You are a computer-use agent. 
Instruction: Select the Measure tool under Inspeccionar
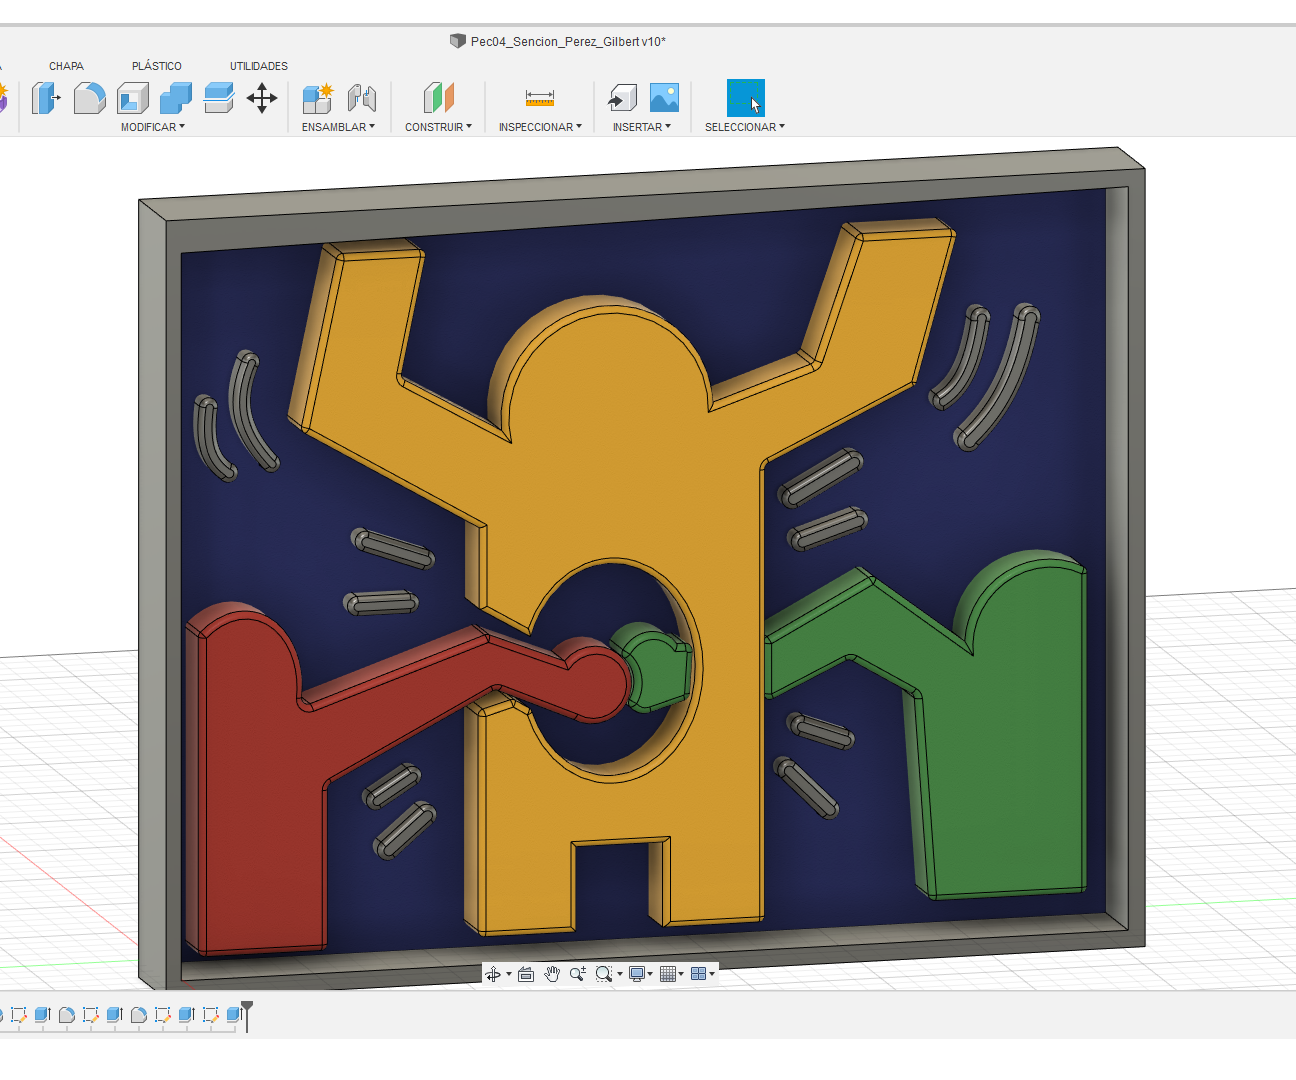coord(539,98)
